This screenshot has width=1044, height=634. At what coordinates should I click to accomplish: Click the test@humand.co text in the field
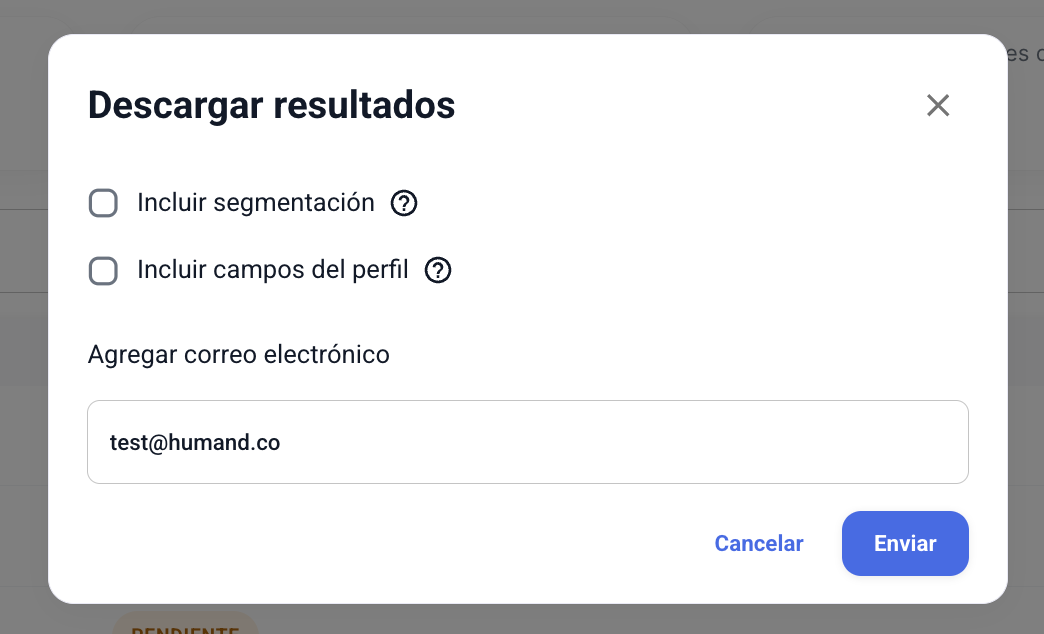pos(195,442)
